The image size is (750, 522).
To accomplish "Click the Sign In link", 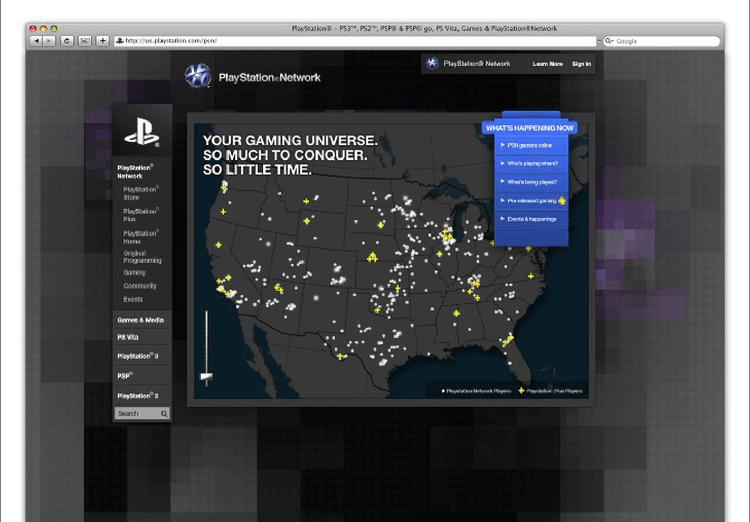I will point(582,64).
